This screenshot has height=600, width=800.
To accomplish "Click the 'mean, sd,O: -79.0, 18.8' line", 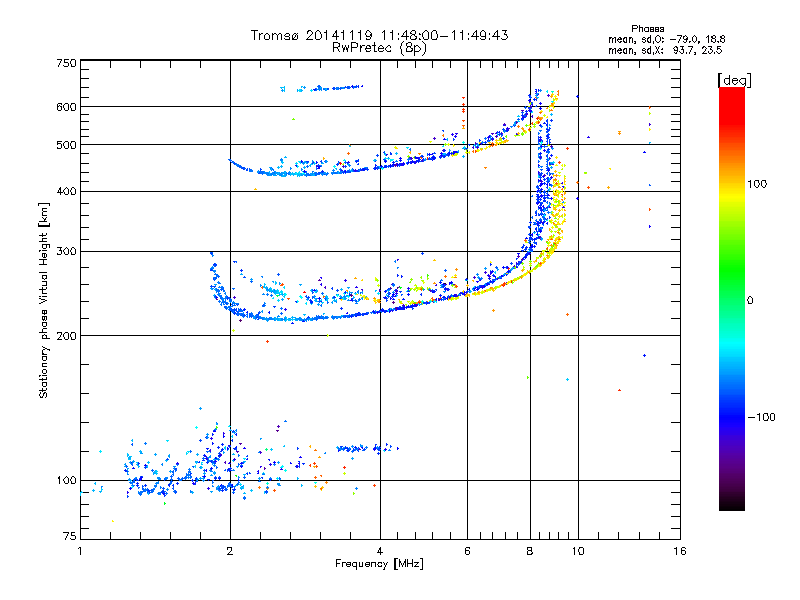I will (x=666, y=39).
